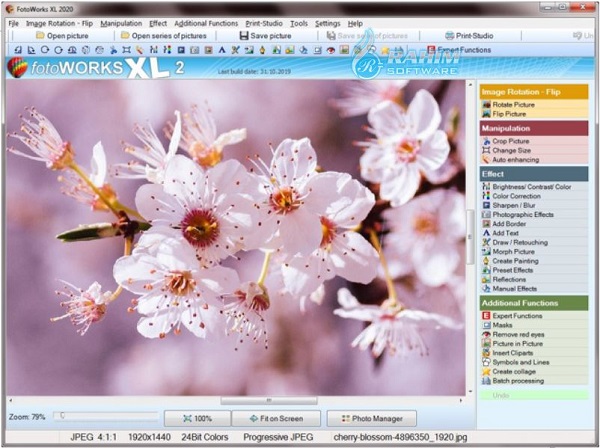The image size is (600, 448).
Task: Open Masks in Additional Functions panel
Action: pos(534,325)
